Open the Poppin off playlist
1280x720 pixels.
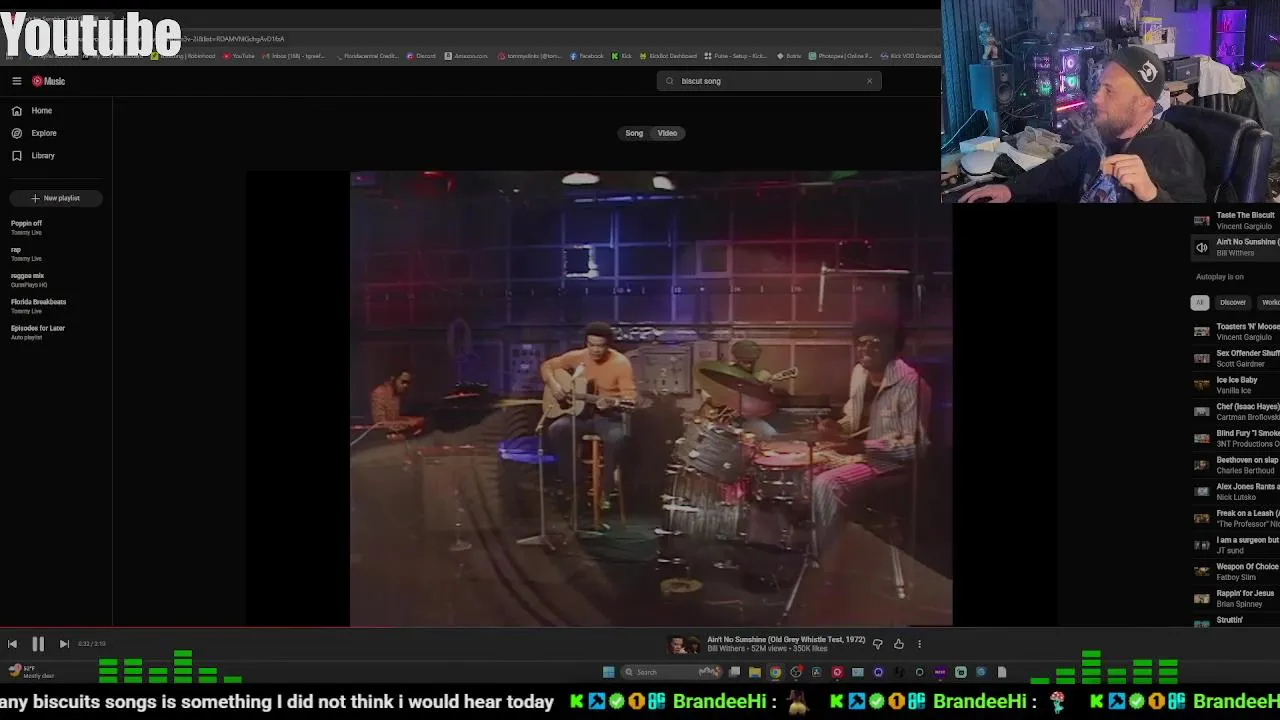[27, 227]
